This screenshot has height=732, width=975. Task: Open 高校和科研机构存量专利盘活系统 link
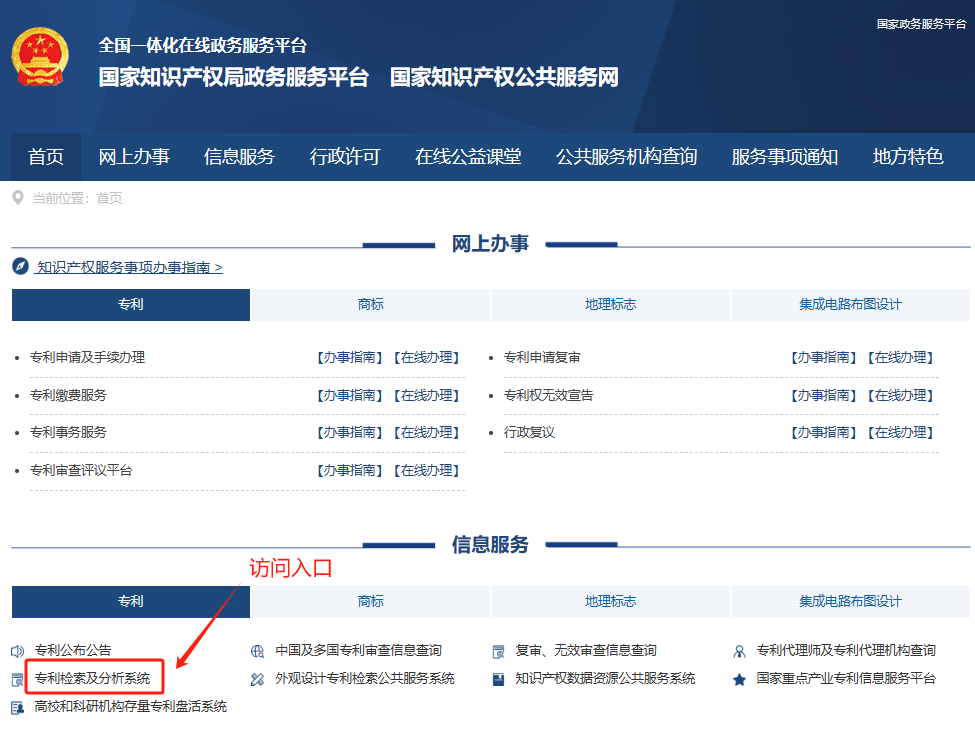pyautogui.click(x=131, y=707)
